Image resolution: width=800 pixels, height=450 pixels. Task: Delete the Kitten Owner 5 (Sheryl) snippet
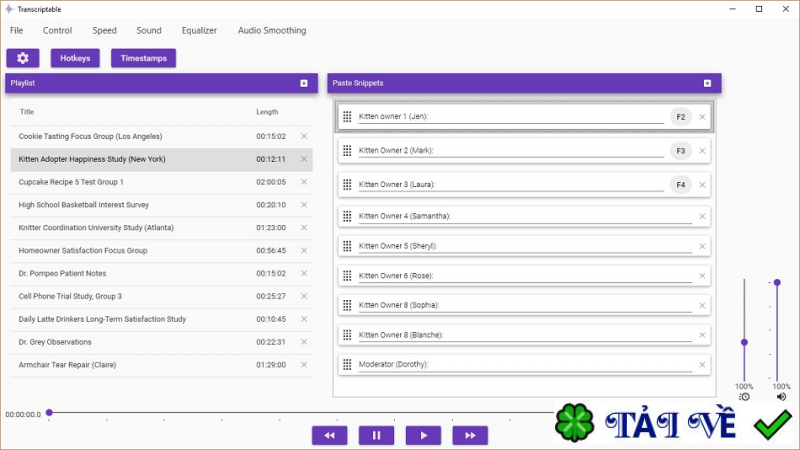tap(702, 246)
